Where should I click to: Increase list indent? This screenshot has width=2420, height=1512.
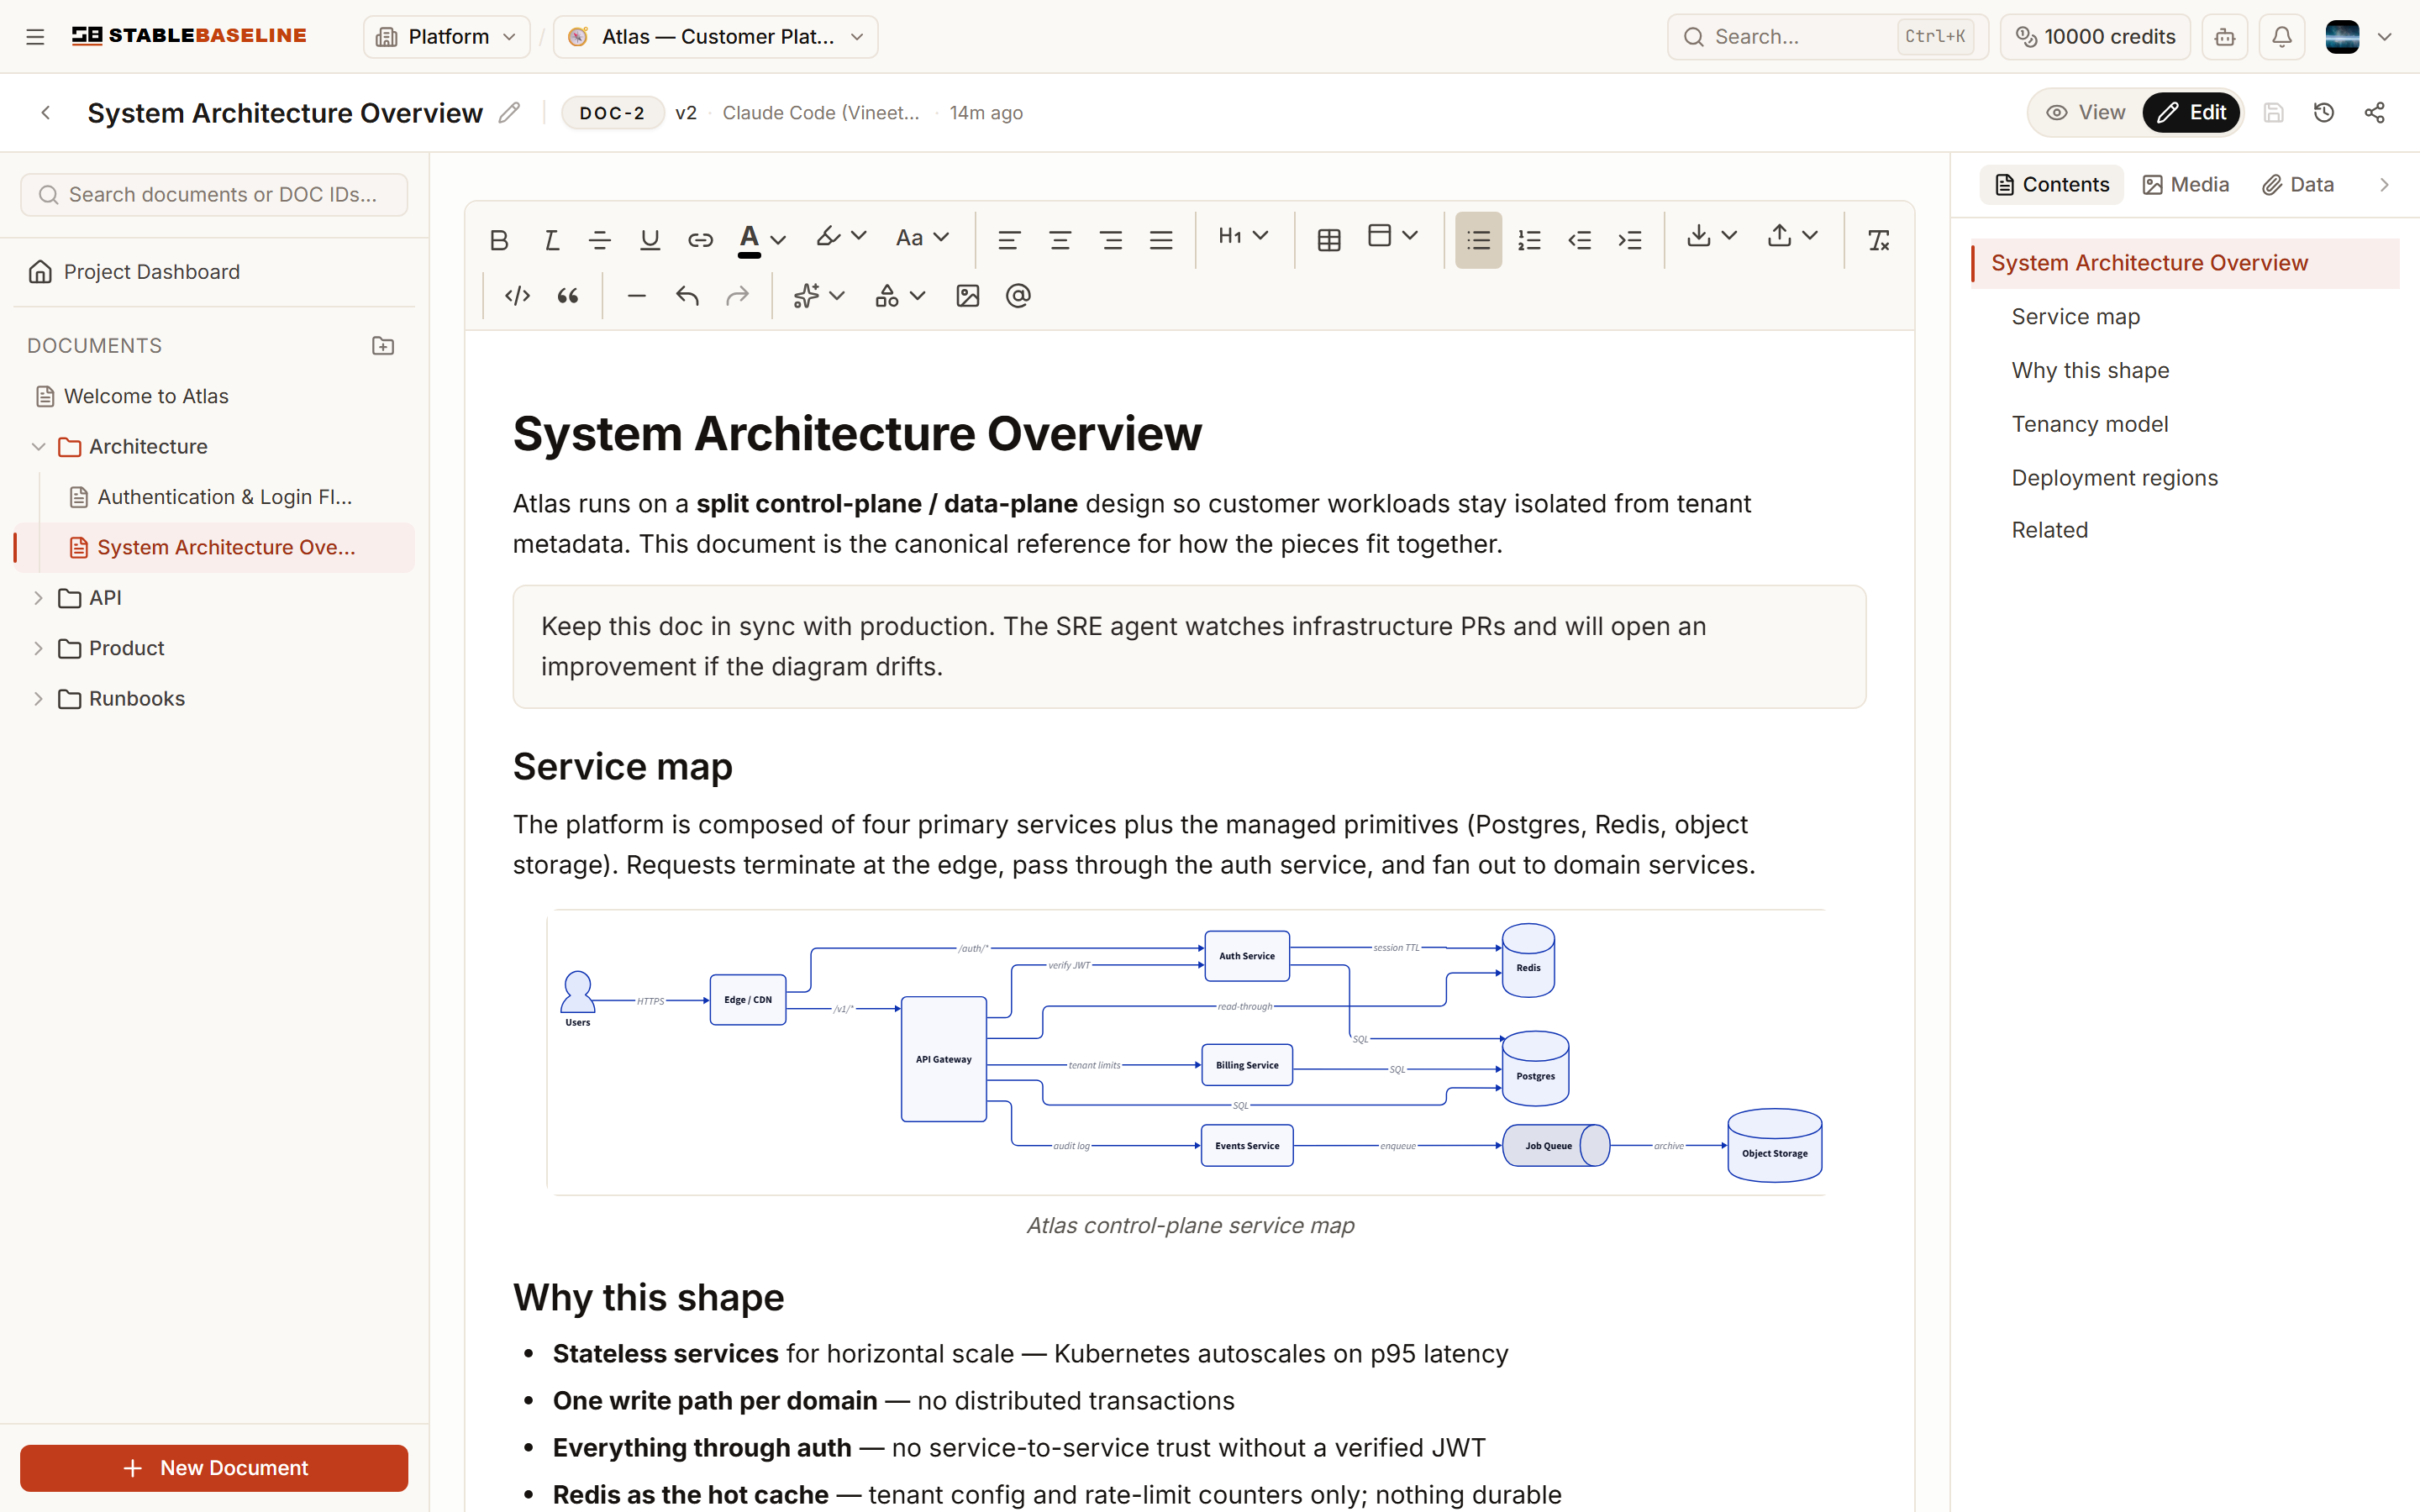[1630, 240]
